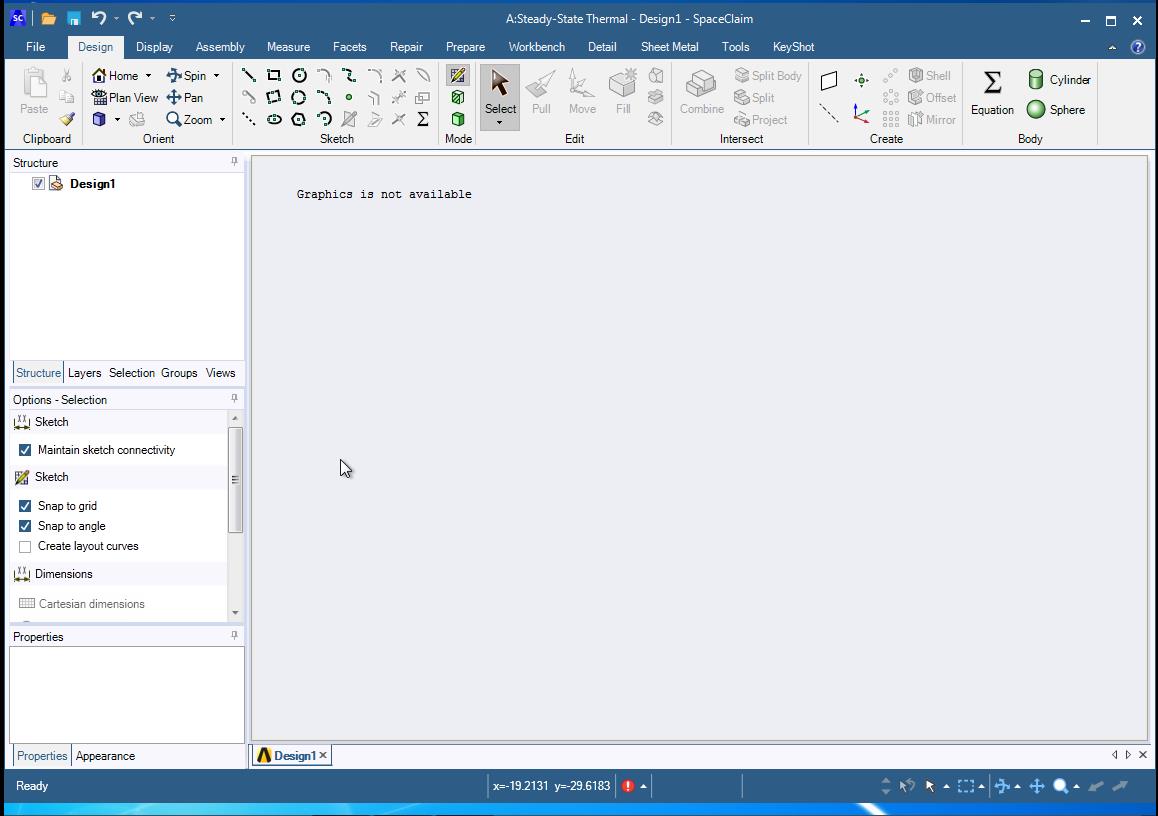Screen dimensions: 1158x816
Task: Switch to the Sheet Metal ribbon tab
Action: 670,47
